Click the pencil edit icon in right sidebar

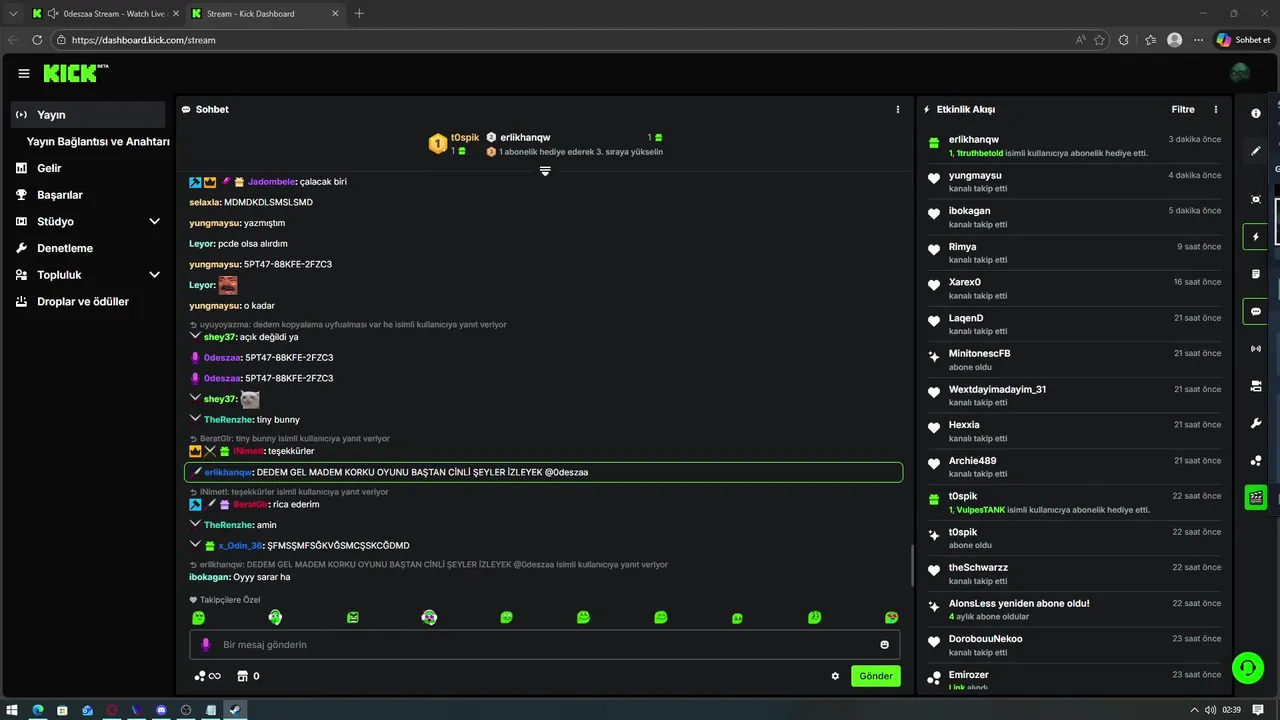pos(1256,151)
